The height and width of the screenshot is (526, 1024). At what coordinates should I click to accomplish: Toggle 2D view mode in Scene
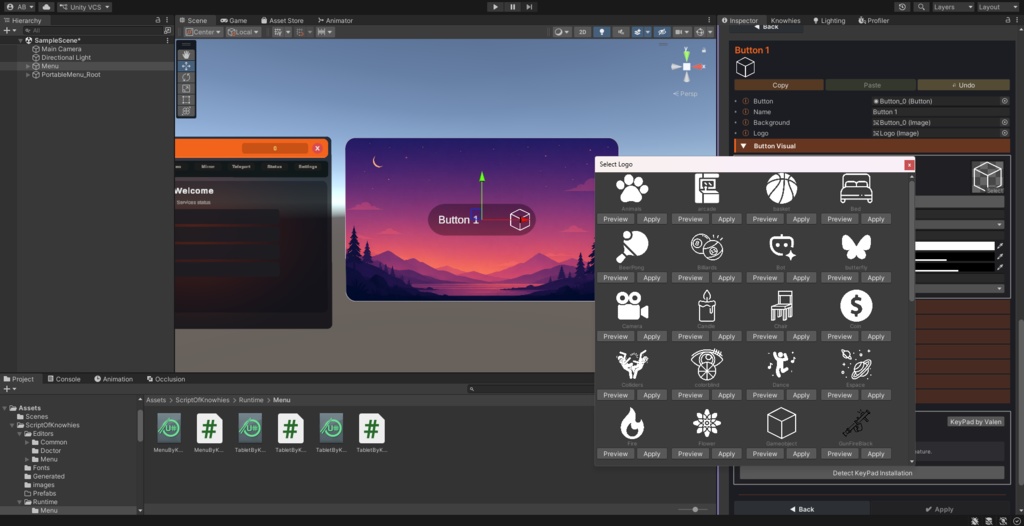click(582, 31)
